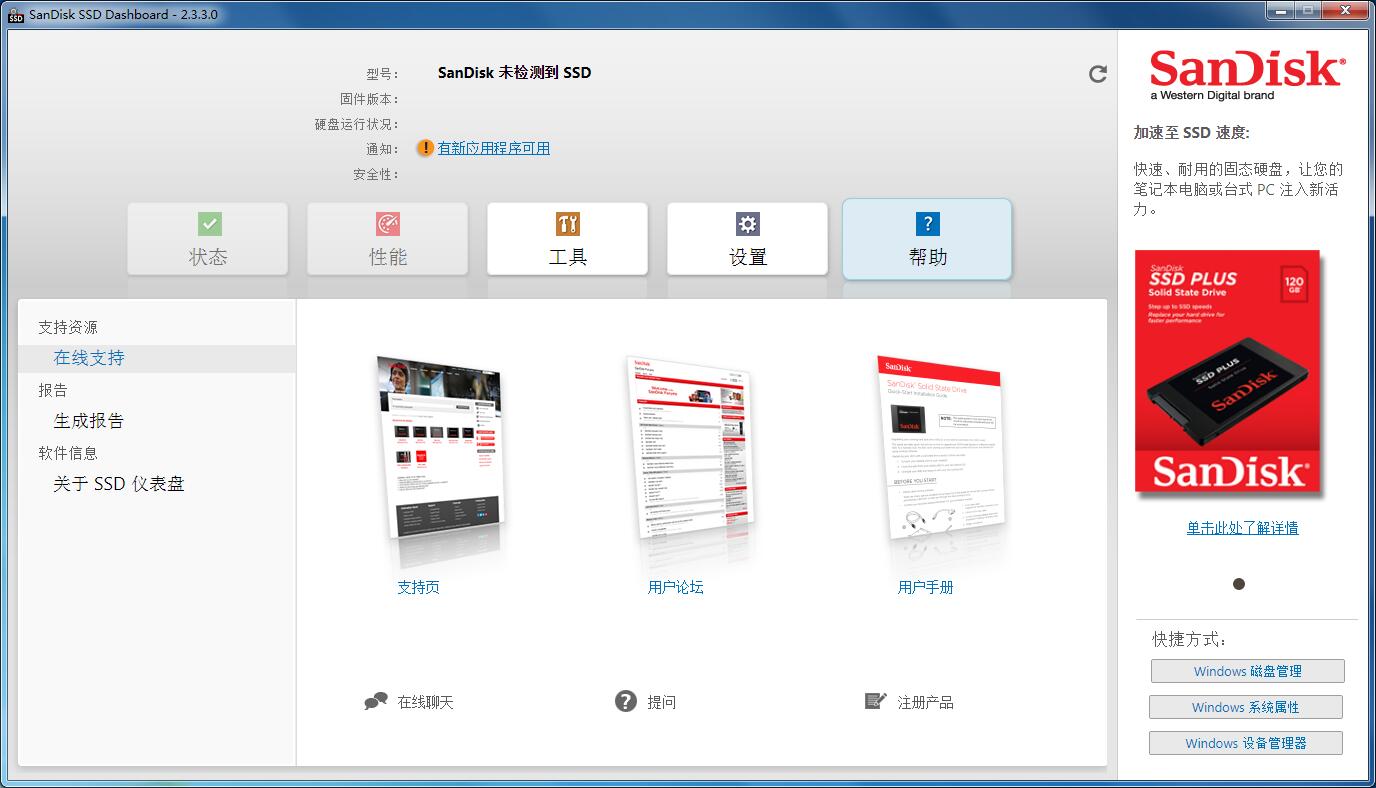
Task: Click the 快捷方式 heading
Action: pos(1190,639)
